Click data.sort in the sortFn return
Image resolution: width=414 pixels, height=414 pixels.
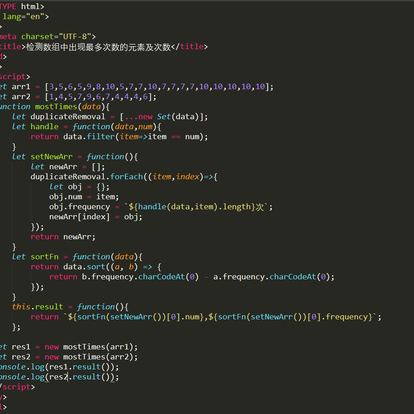coord(84,267)
